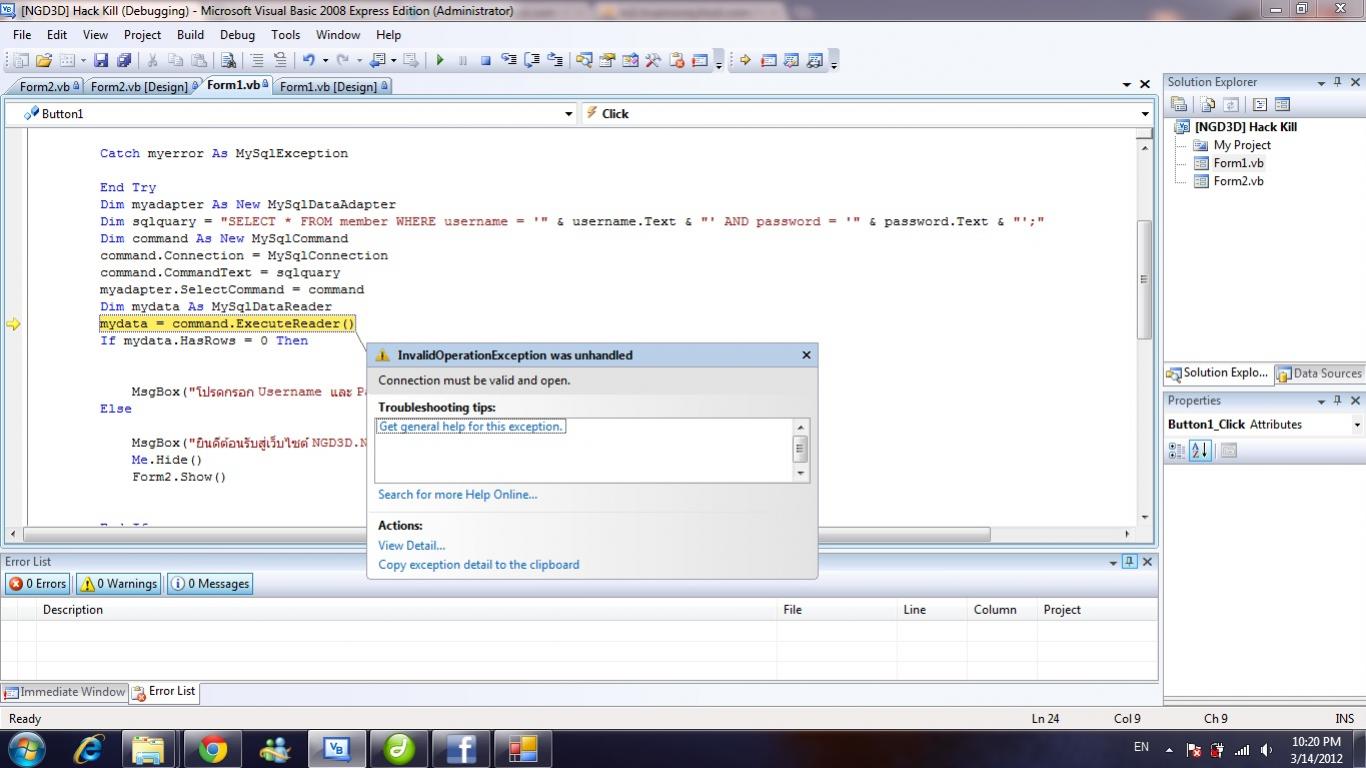Select Form2.vb in Solution Explorer
This screenshot has height=768, width=1366.
tap(1238, 181)
